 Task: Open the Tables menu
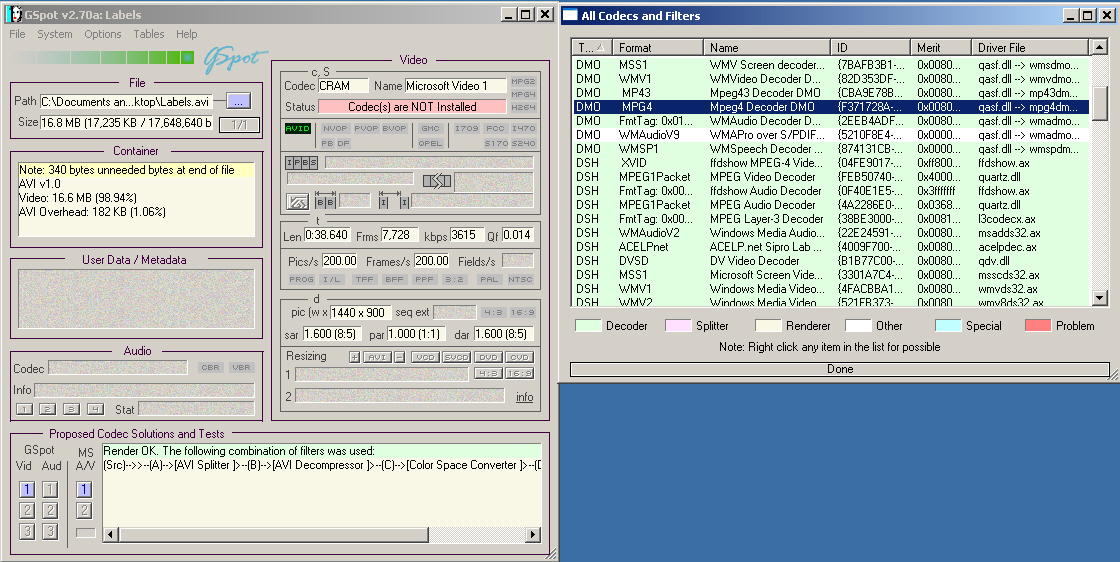click(x=149, y=34)
